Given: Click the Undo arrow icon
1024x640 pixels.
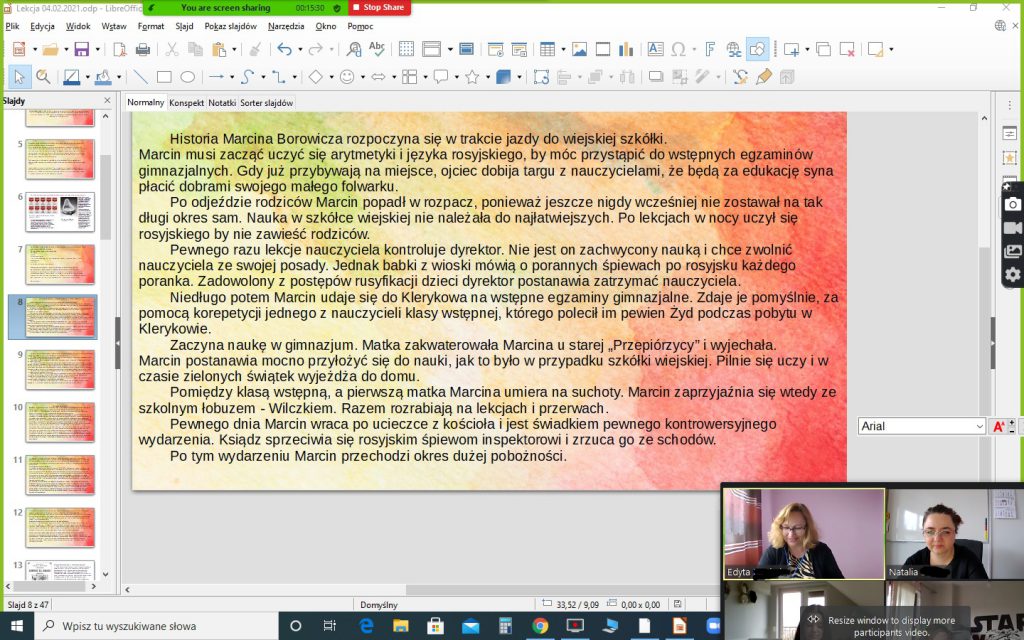Looking at the screenshot, I should (x=284, y=49).
